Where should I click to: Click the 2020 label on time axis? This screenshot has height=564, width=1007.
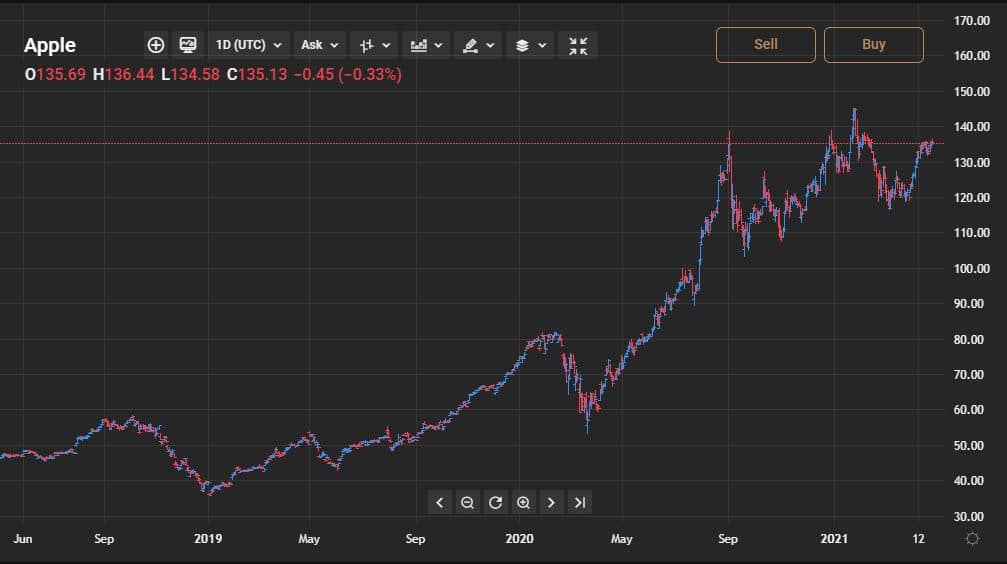tap(519, 538)
